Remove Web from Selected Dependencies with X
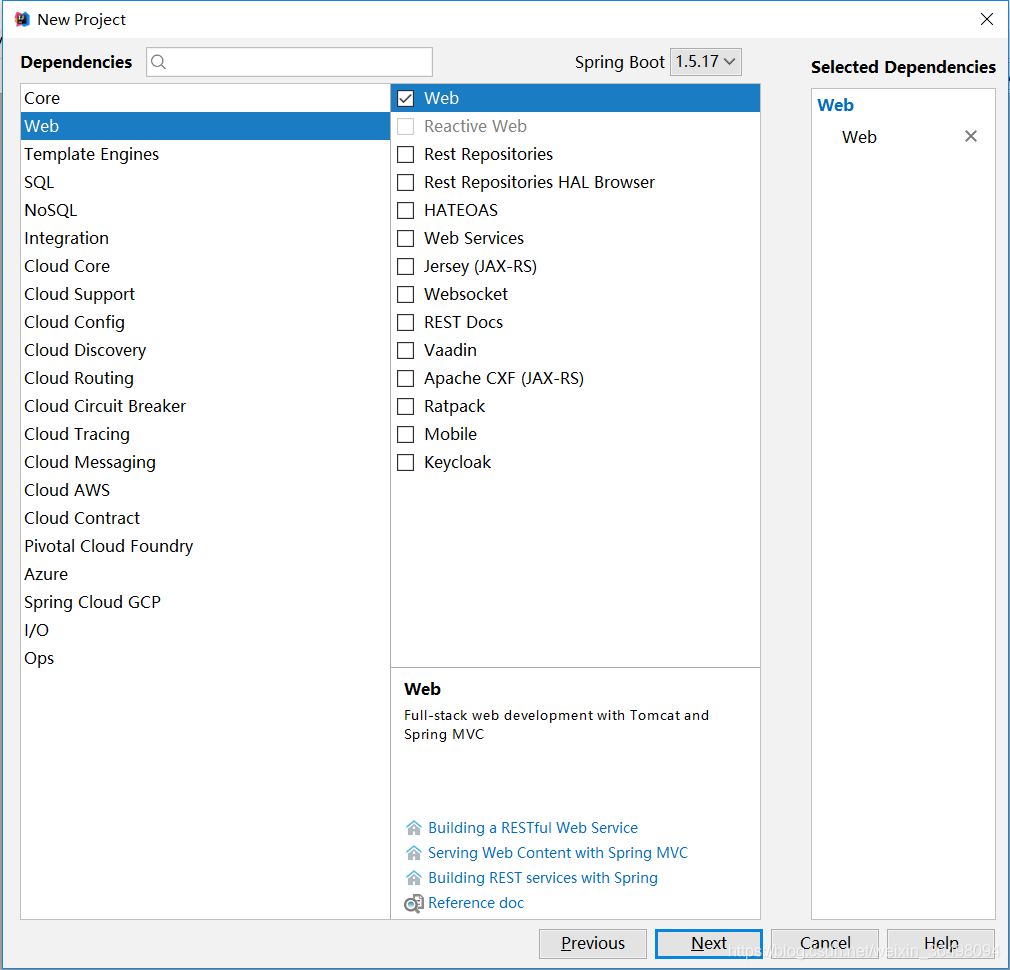 click(x=971, y=136)
